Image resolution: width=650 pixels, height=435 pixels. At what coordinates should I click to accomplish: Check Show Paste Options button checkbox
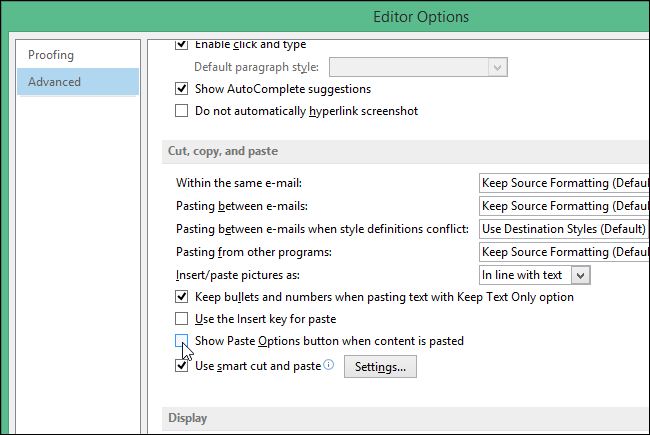(182, 341)
